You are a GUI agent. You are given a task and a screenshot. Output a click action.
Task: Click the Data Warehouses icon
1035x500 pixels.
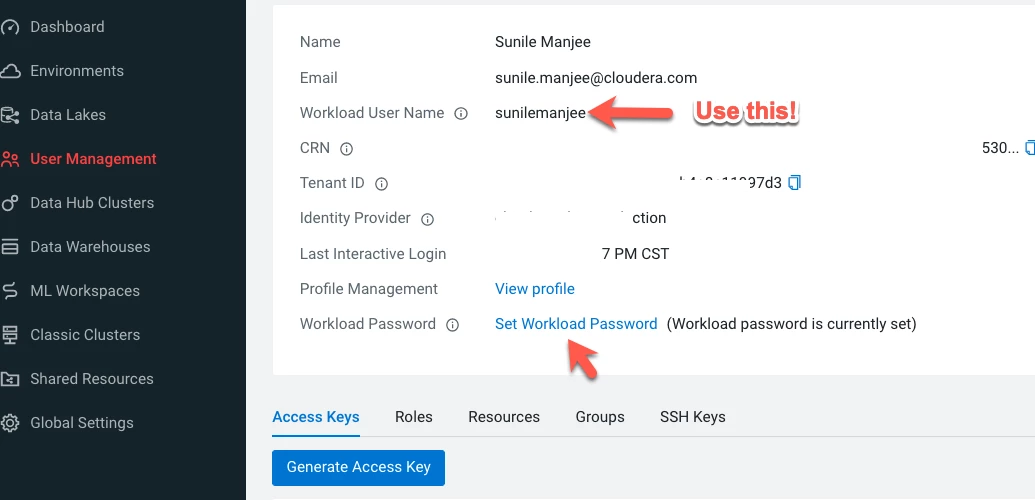(10, 247)
